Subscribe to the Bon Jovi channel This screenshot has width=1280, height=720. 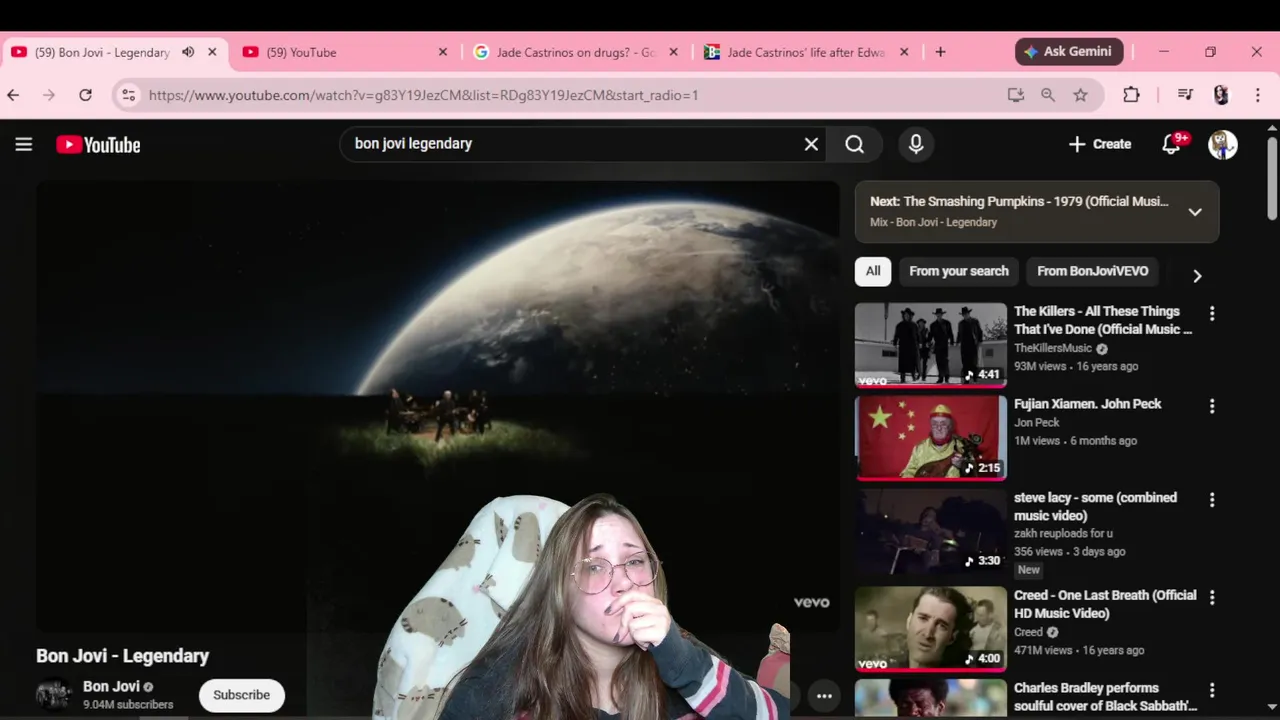click(x=241, y=695)
